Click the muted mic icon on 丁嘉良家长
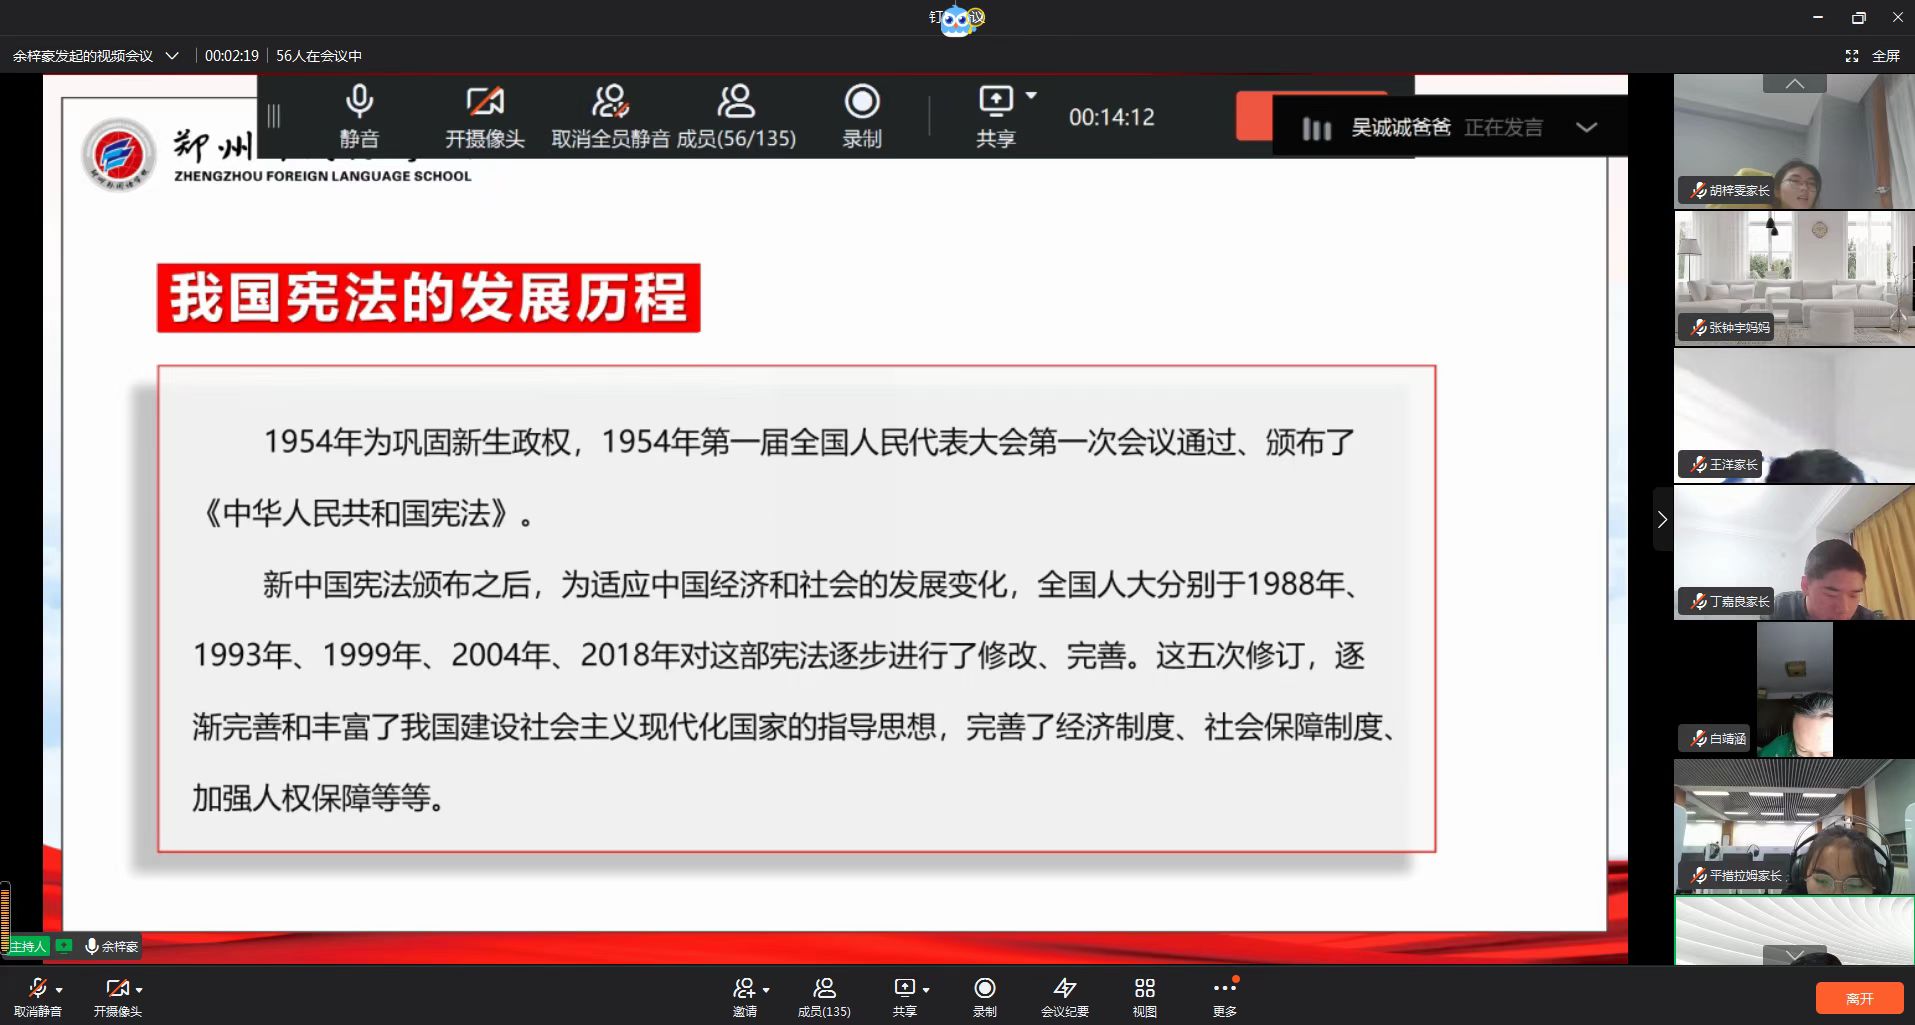The height and width of the screenshot is (1025, 1915). click(x=1697, y=601)
